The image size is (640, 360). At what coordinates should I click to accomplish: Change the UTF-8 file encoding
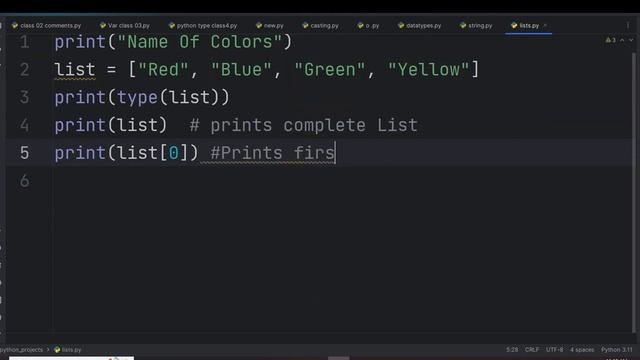(554, 350)
